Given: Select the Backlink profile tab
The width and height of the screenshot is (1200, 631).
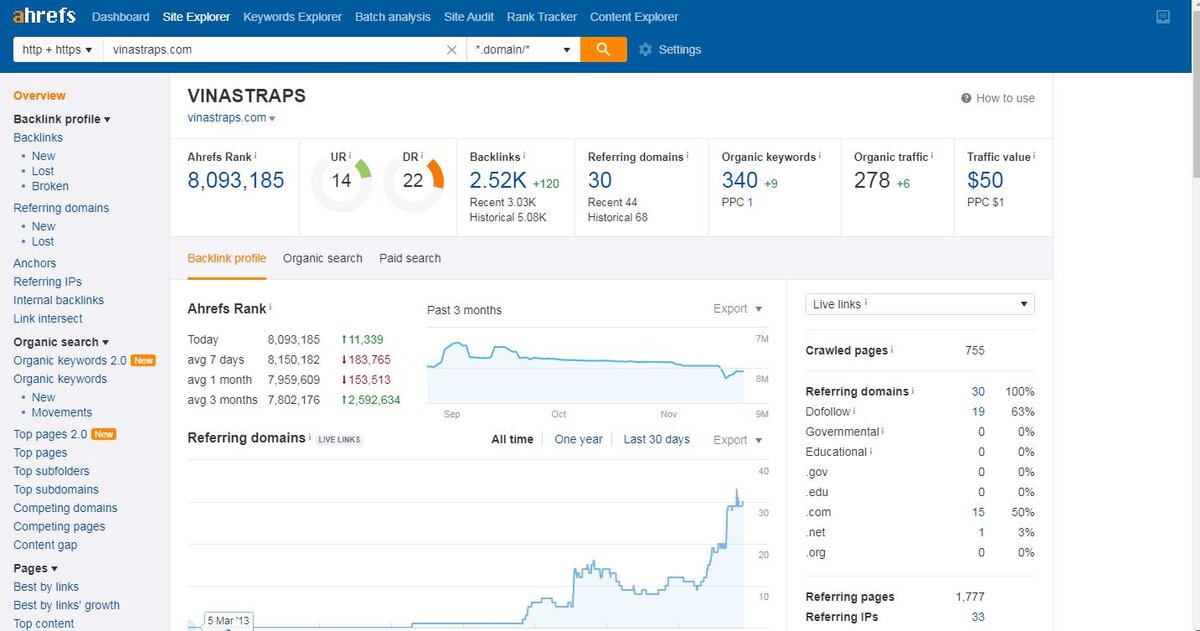Looking at the screenshot, I should [227, 258].
